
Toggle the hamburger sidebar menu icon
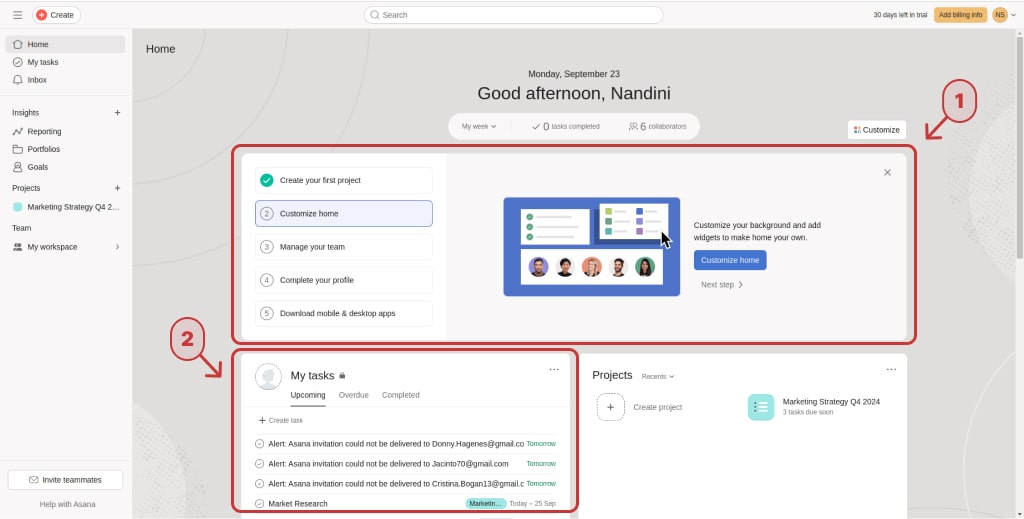click(x=18, y=15)
